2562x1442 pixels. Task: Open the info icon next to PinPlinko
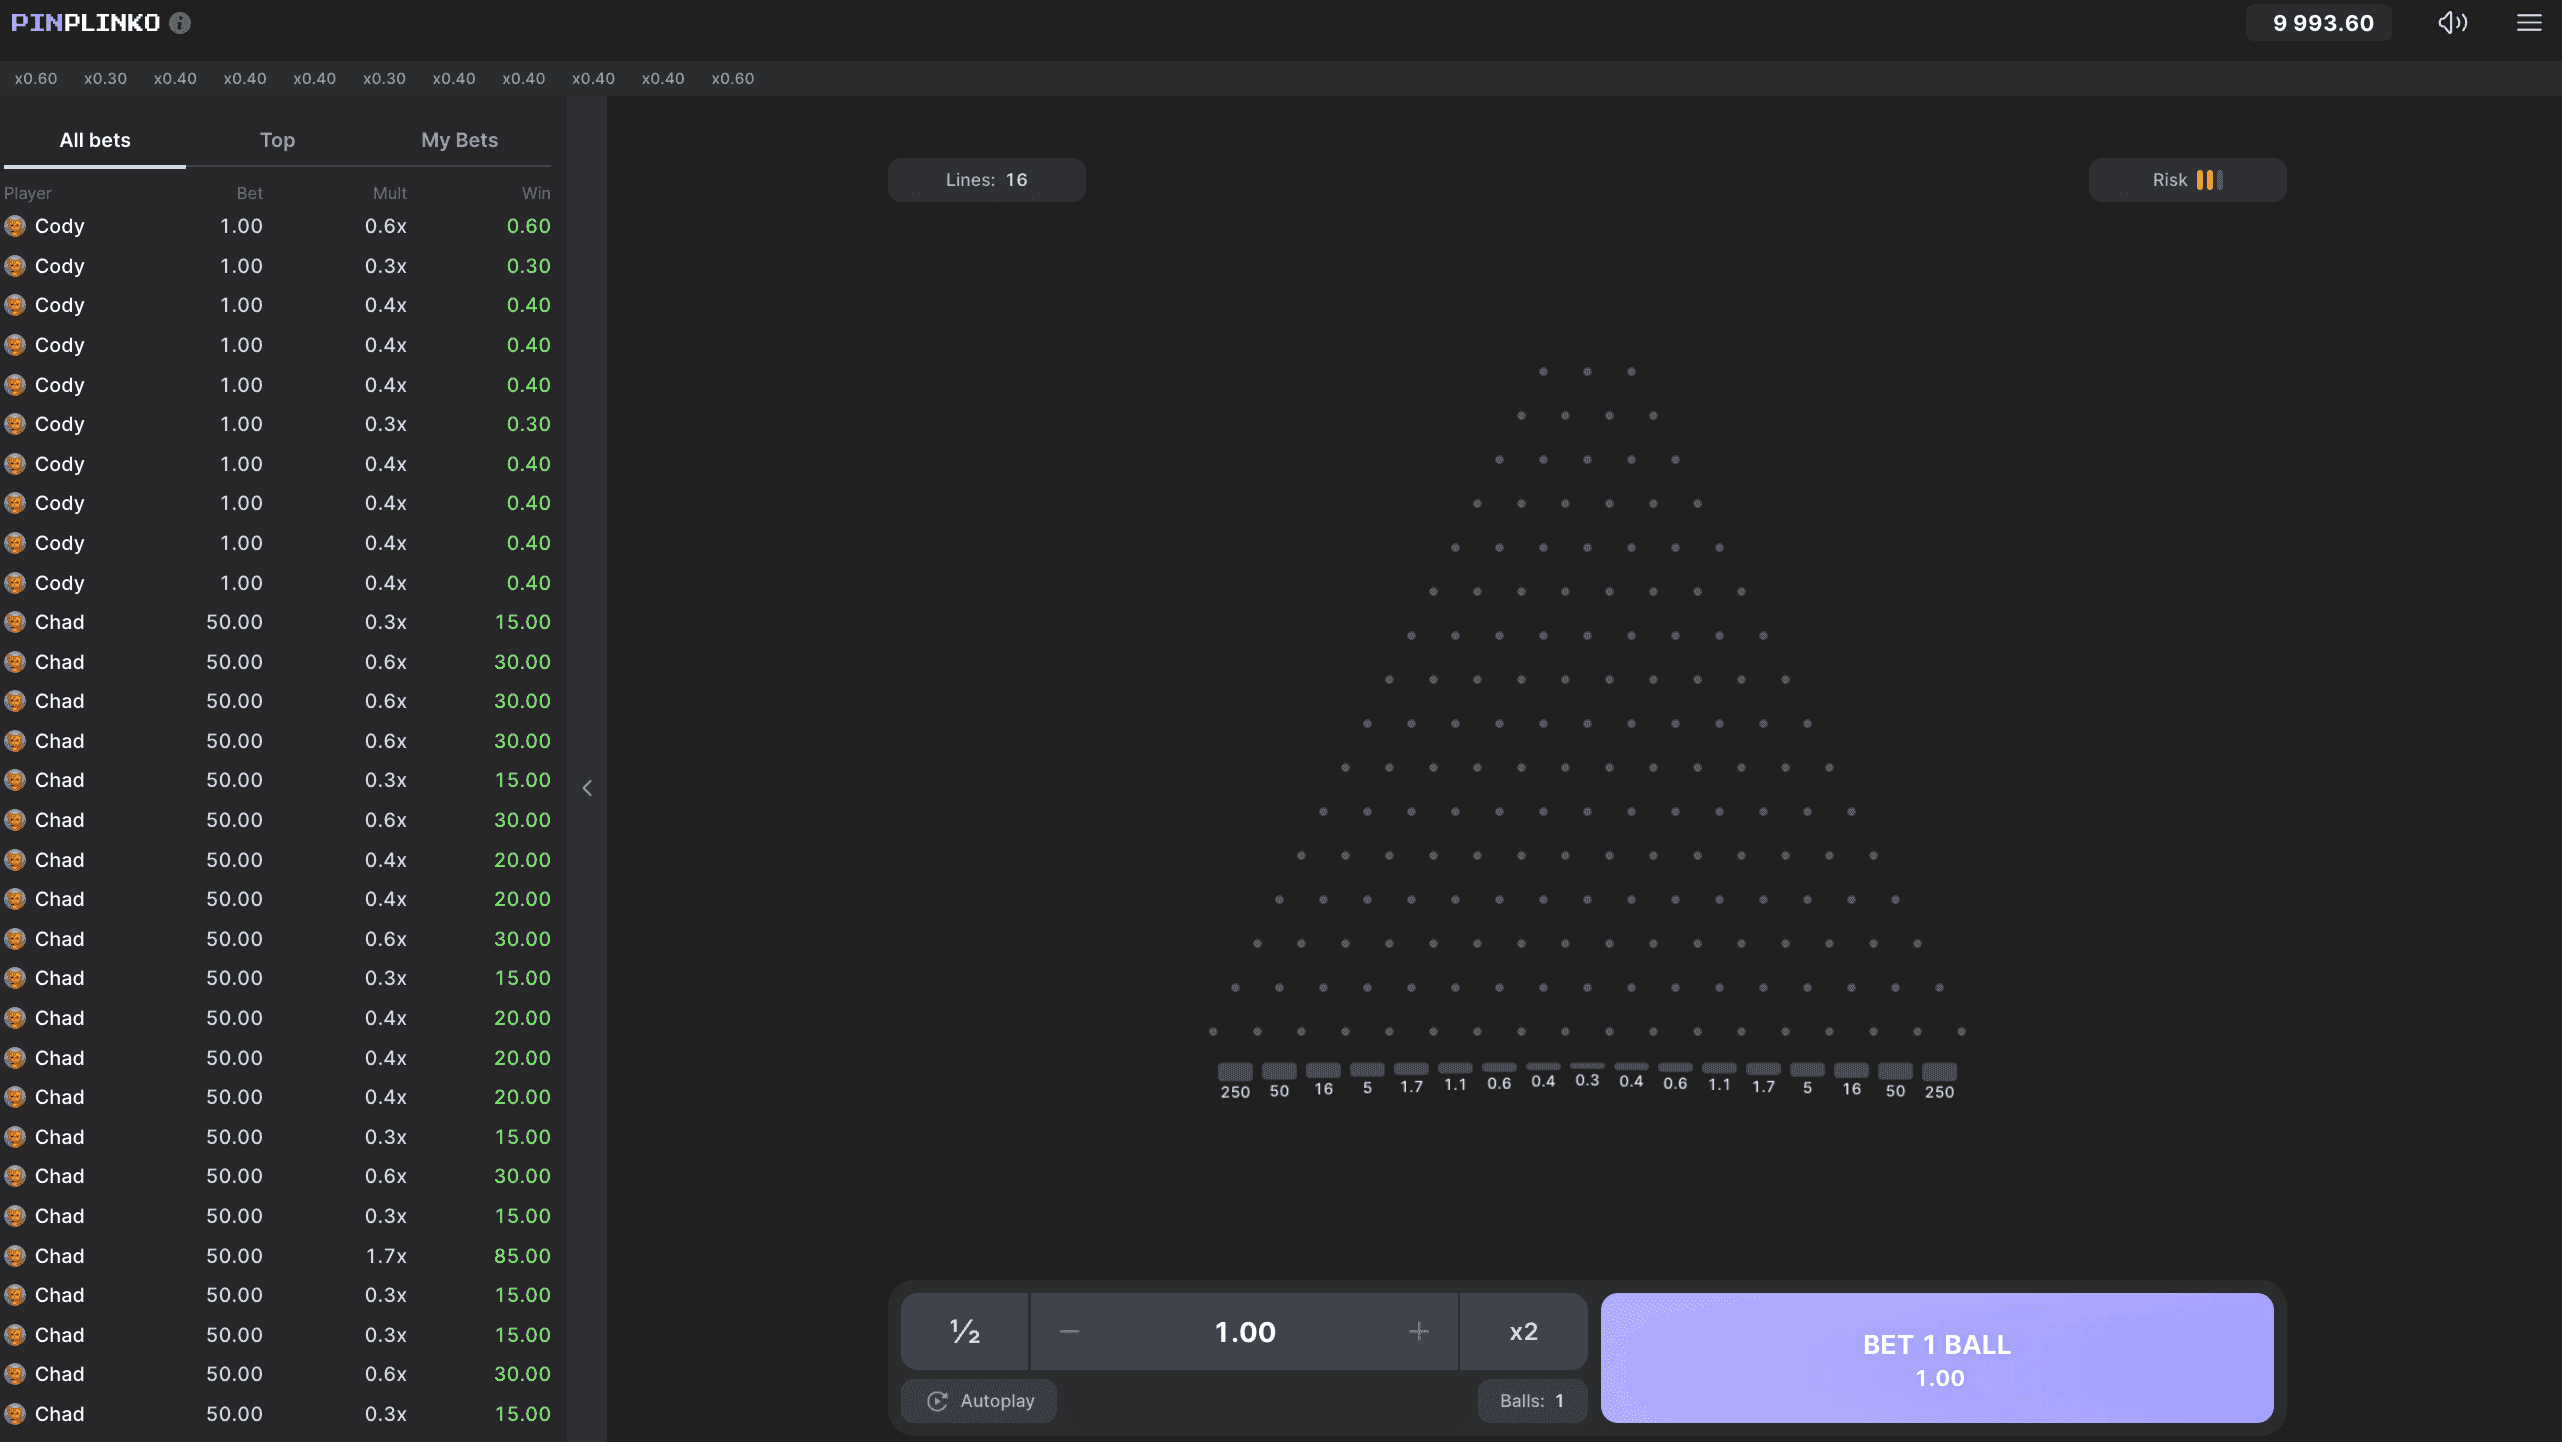point(180,23)
